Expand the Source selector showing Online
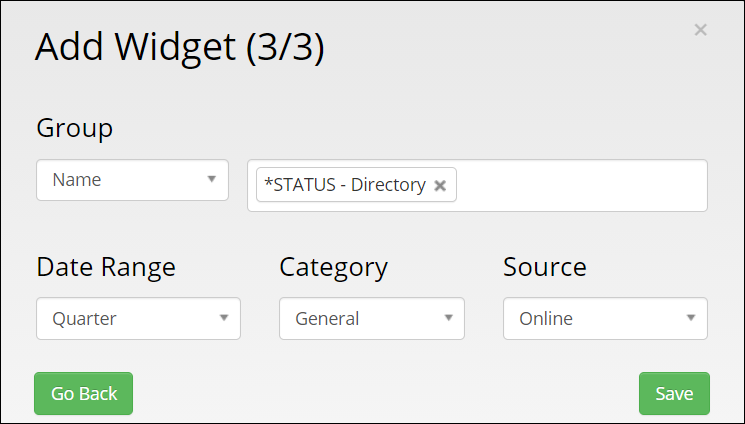 click(x=605, y=319)
